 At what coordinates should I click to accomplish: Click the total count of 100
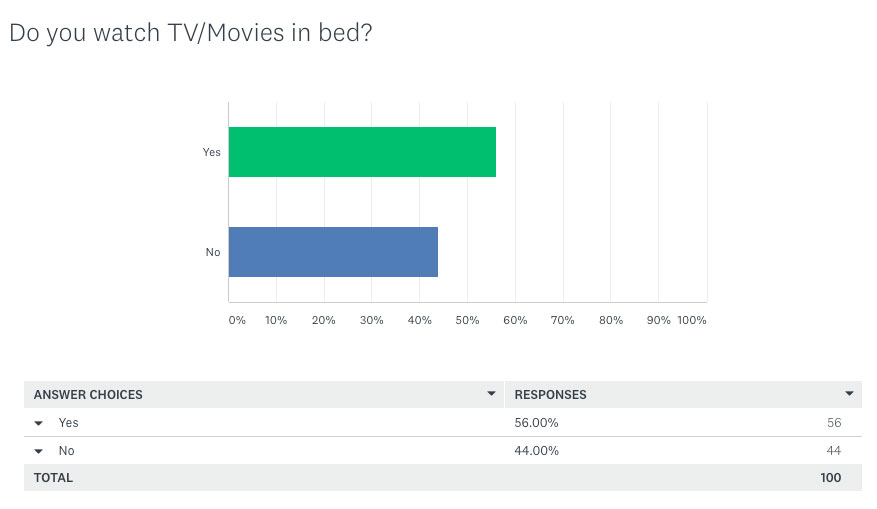coord(831,478)
